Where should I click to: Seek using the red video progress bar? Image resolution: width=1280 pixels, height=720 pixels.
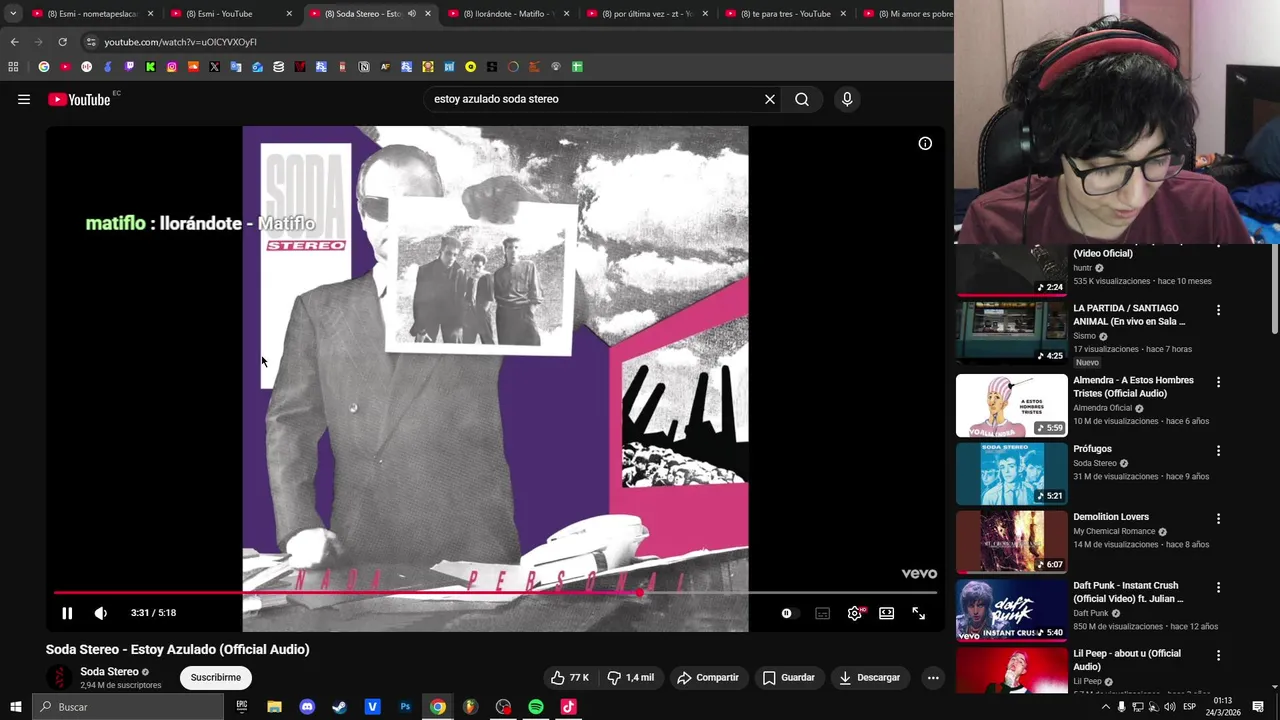pos(495,592)
